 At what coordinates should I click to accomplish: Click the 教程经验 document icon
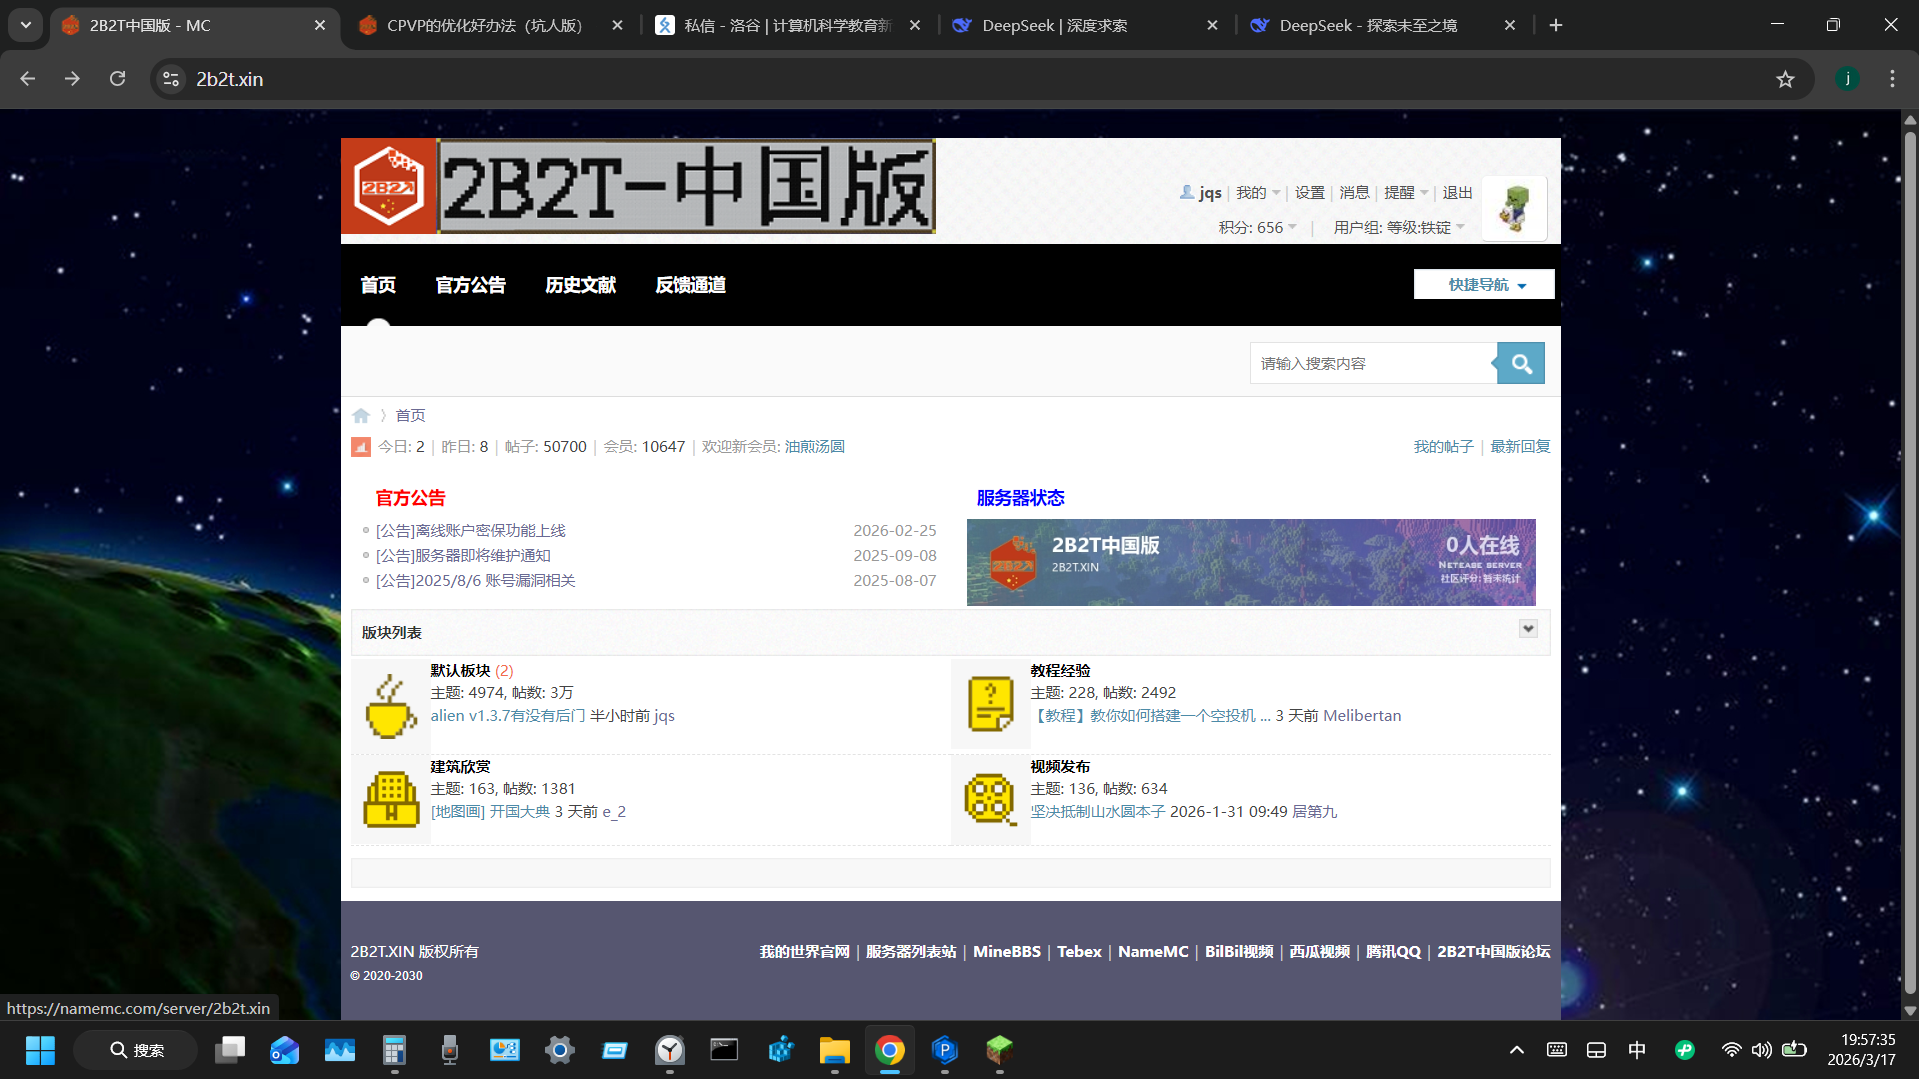click(x=989, y=703)
